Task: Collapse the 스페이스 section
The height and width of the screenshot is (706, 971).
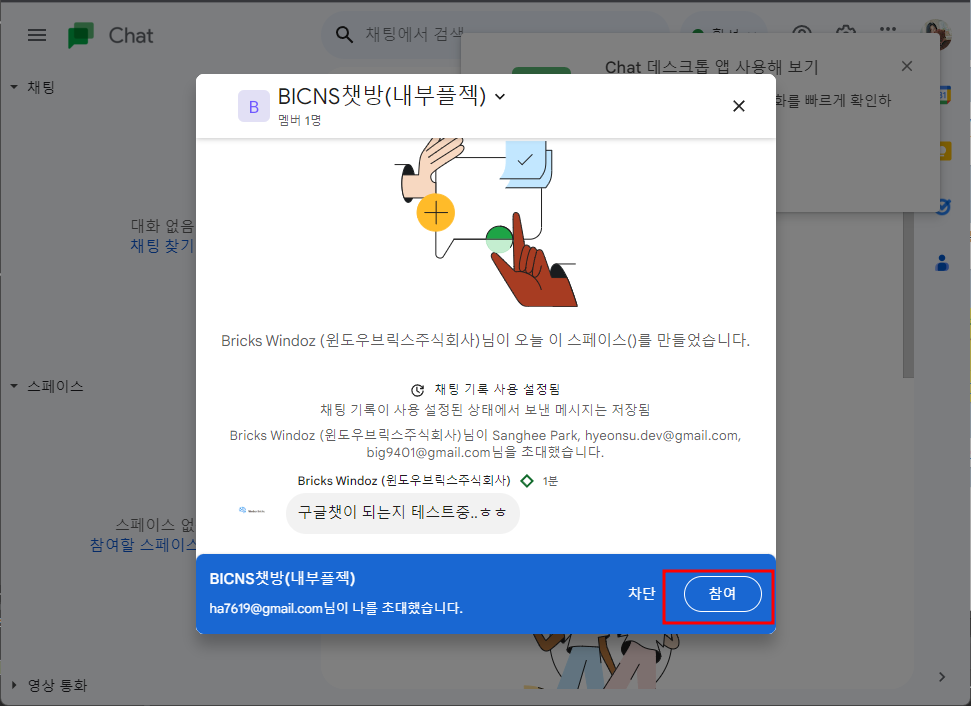Action: [x=14, y=386]
